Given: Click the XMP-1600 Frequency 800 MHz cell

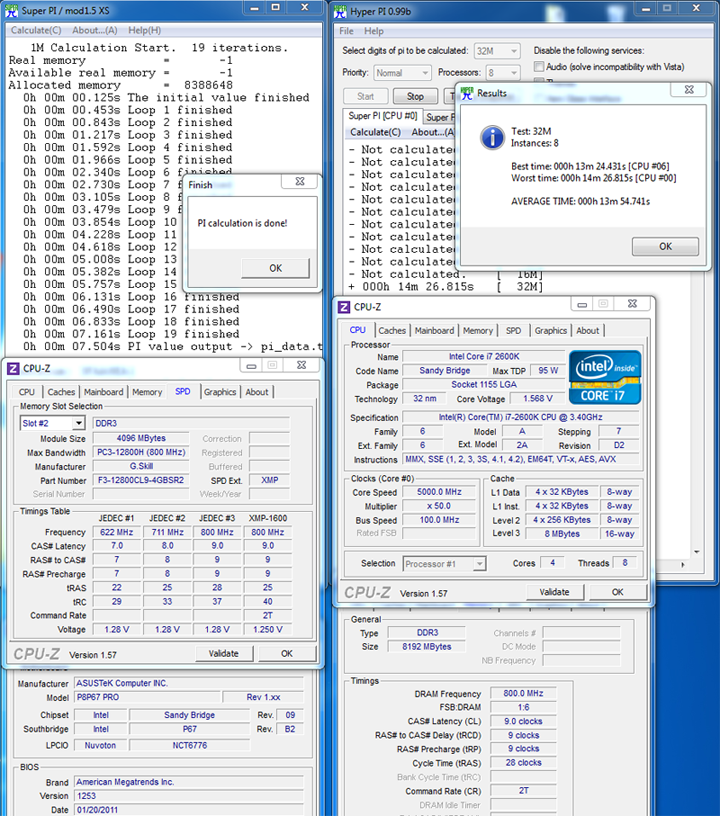Looking at the screenshot, I should click(x=267, y=532).
